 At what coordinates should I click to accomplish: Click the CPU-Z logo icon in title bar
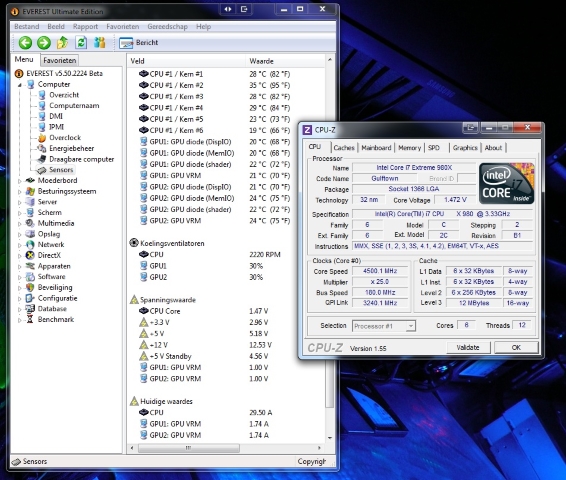(x=307, y=130)
